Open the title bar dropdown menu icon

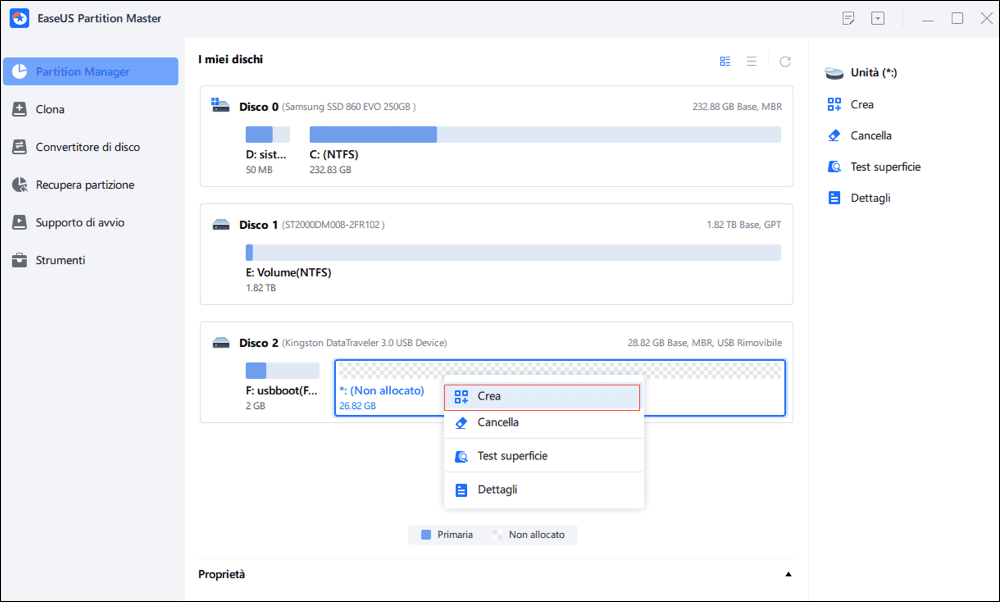coord(878,18)
